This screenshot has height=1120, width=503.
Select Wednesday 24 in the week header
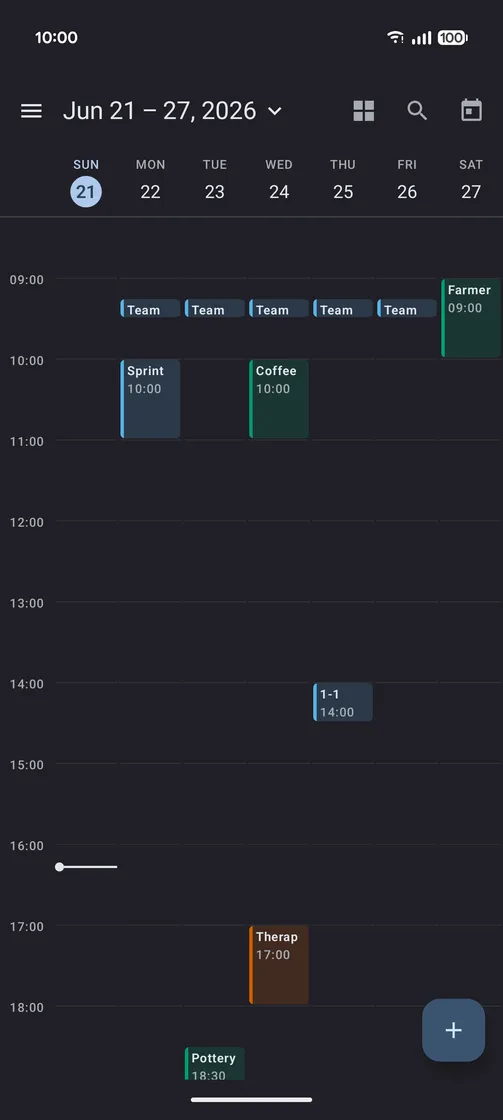pos(279,183)
